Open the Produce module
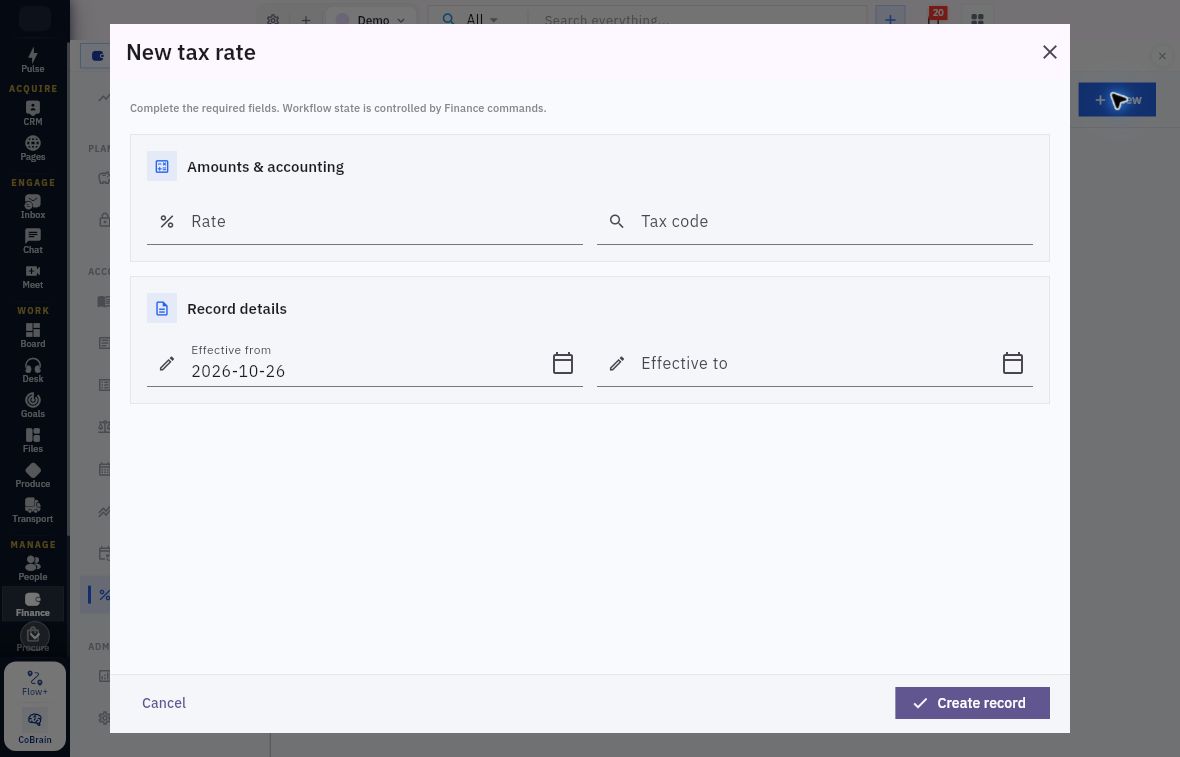 (x=32, y=476)
